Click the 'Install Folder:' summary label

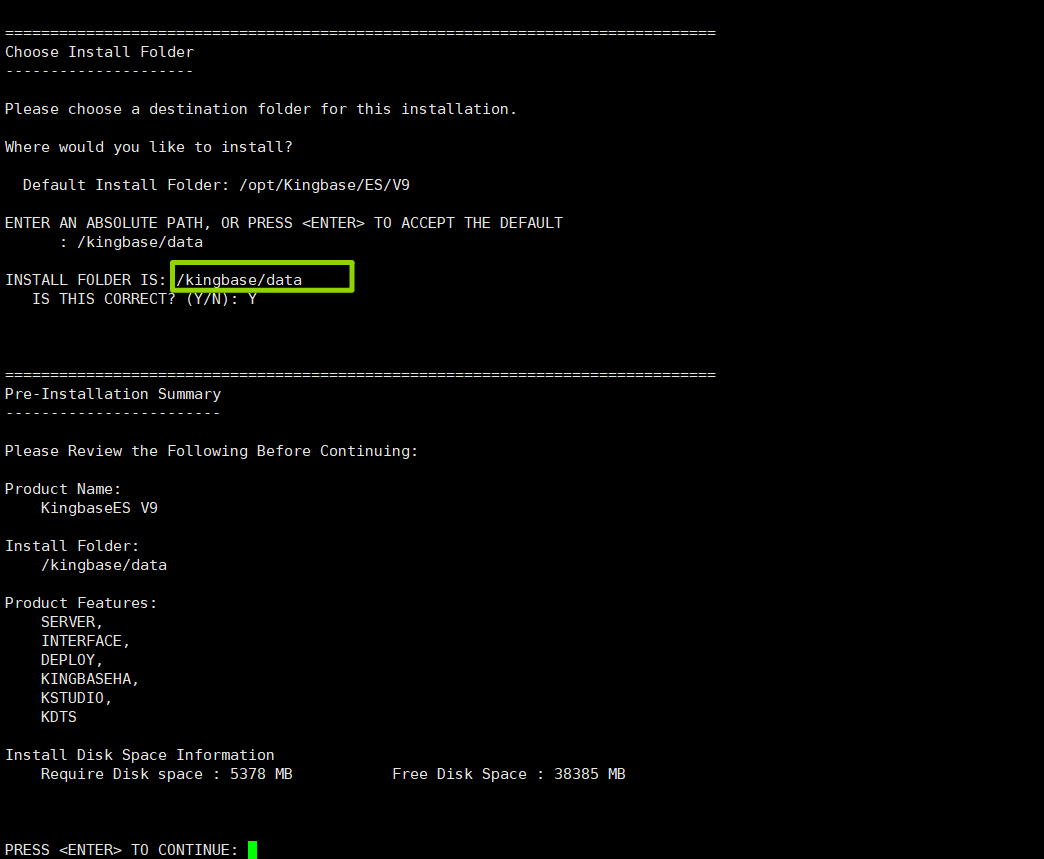pos(72,546)
